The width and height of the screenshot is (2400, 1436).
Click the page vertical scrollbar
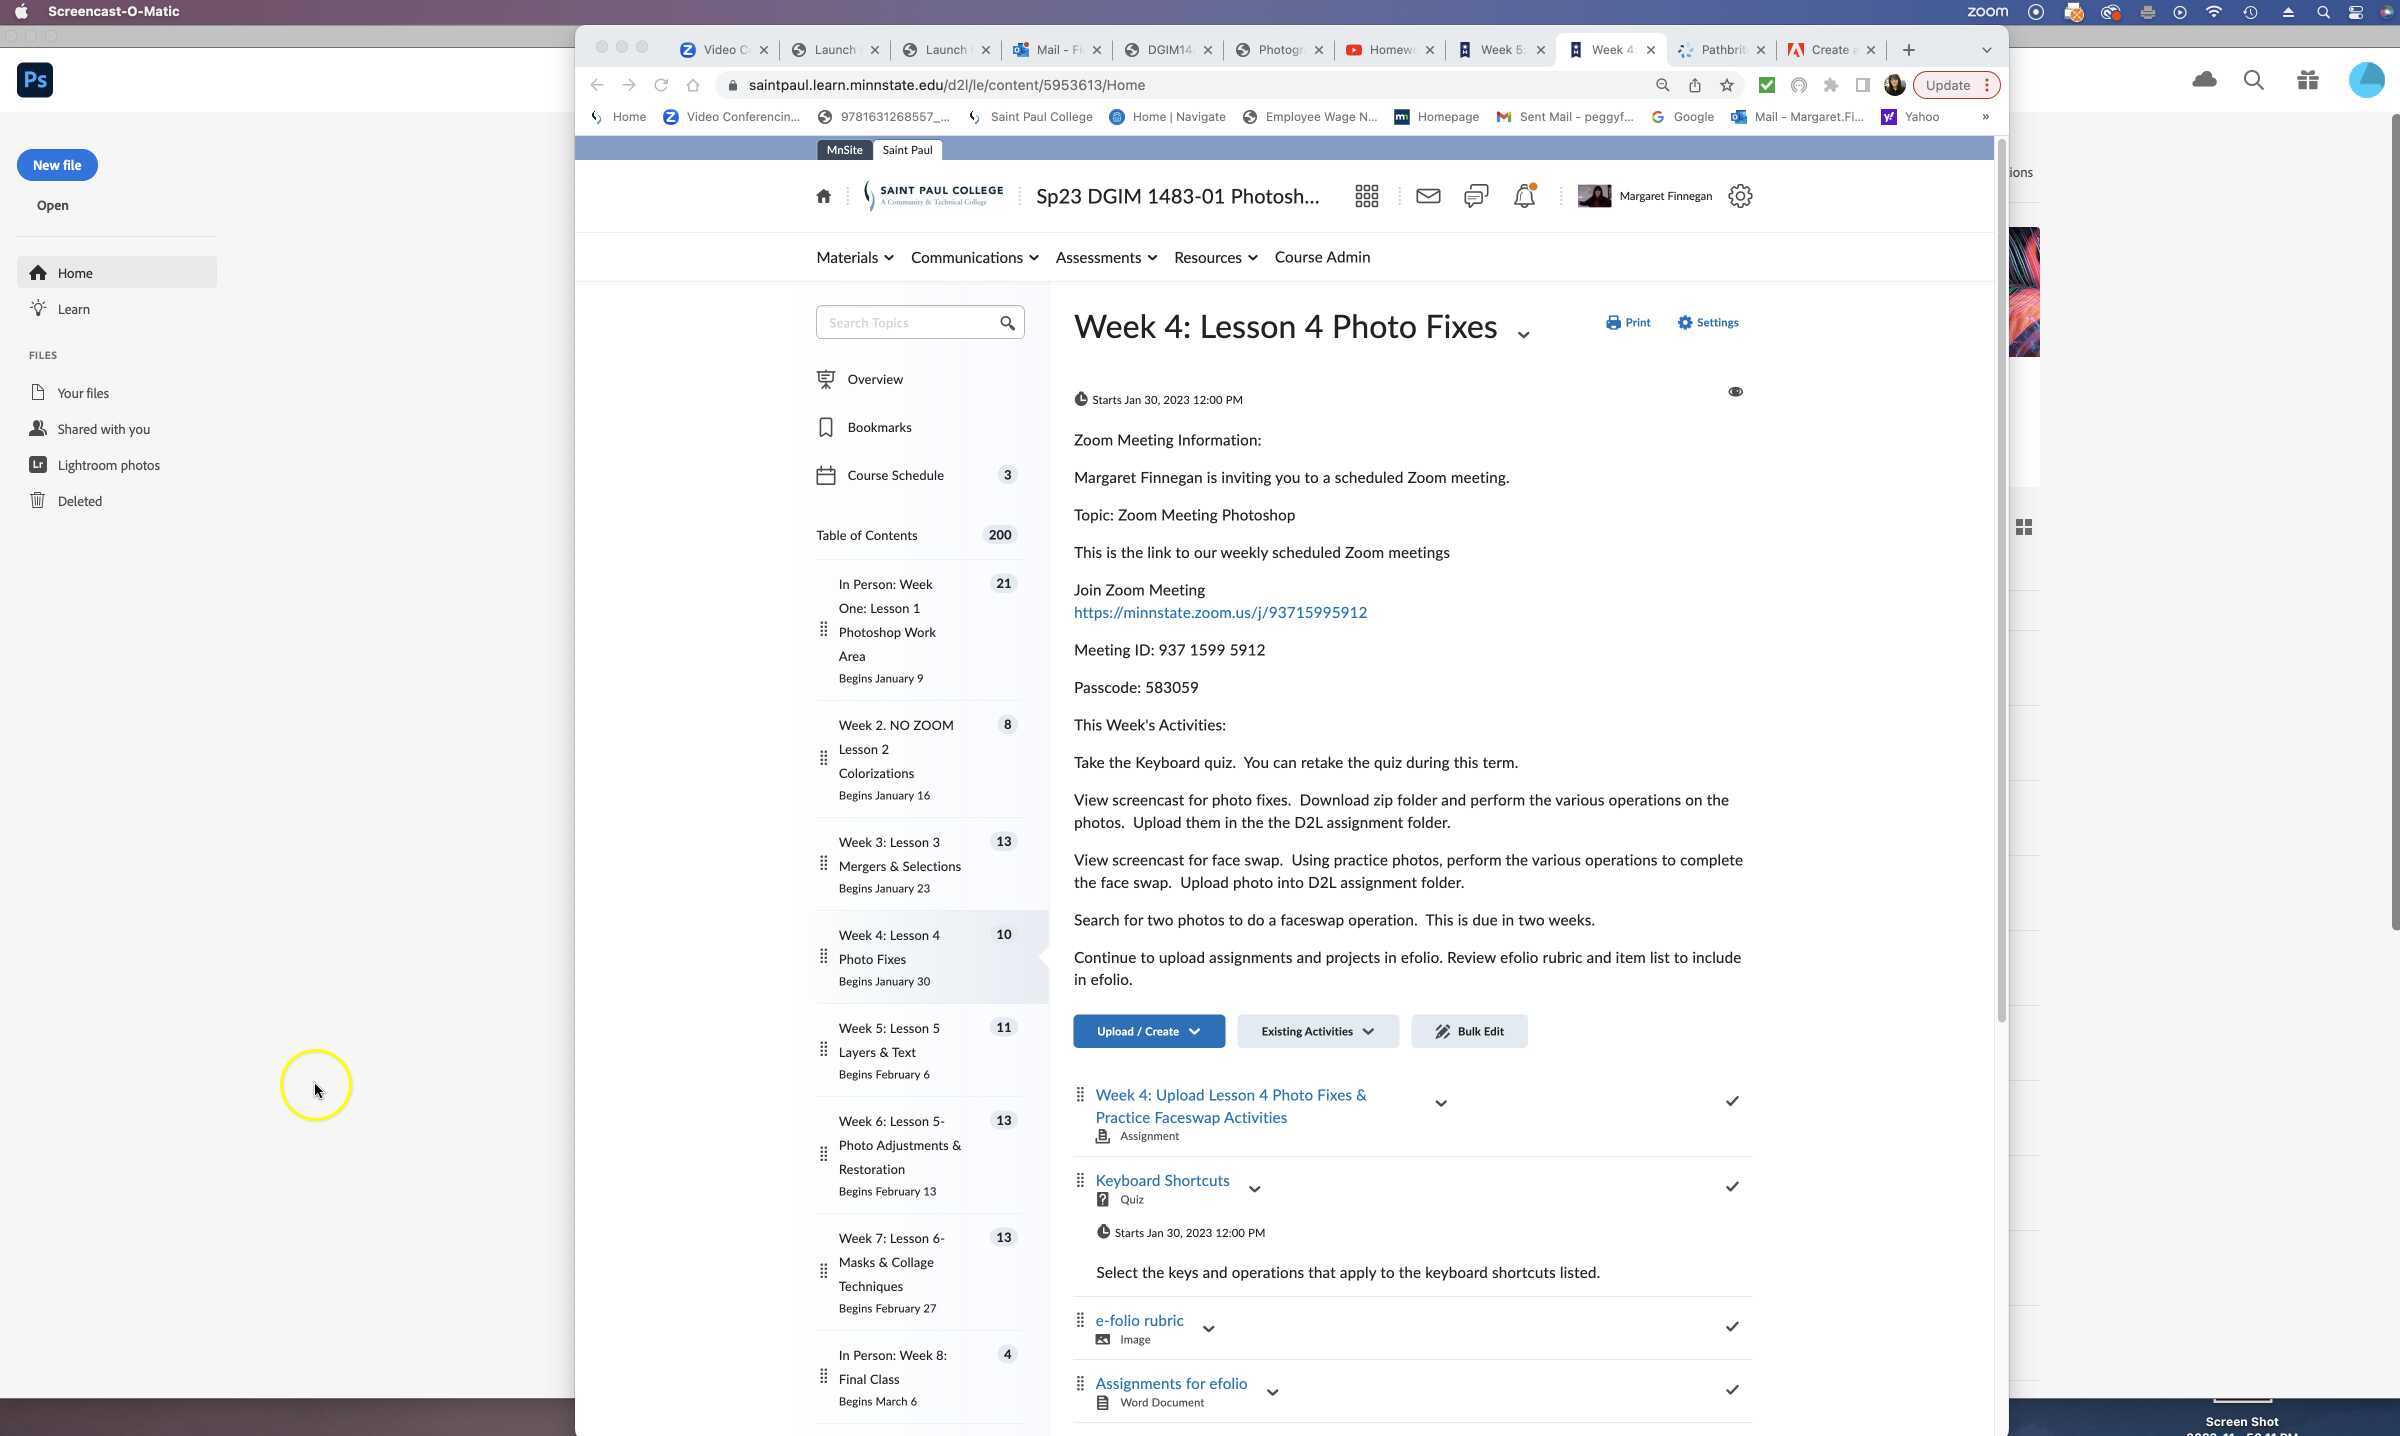[x=2001, y=580]
